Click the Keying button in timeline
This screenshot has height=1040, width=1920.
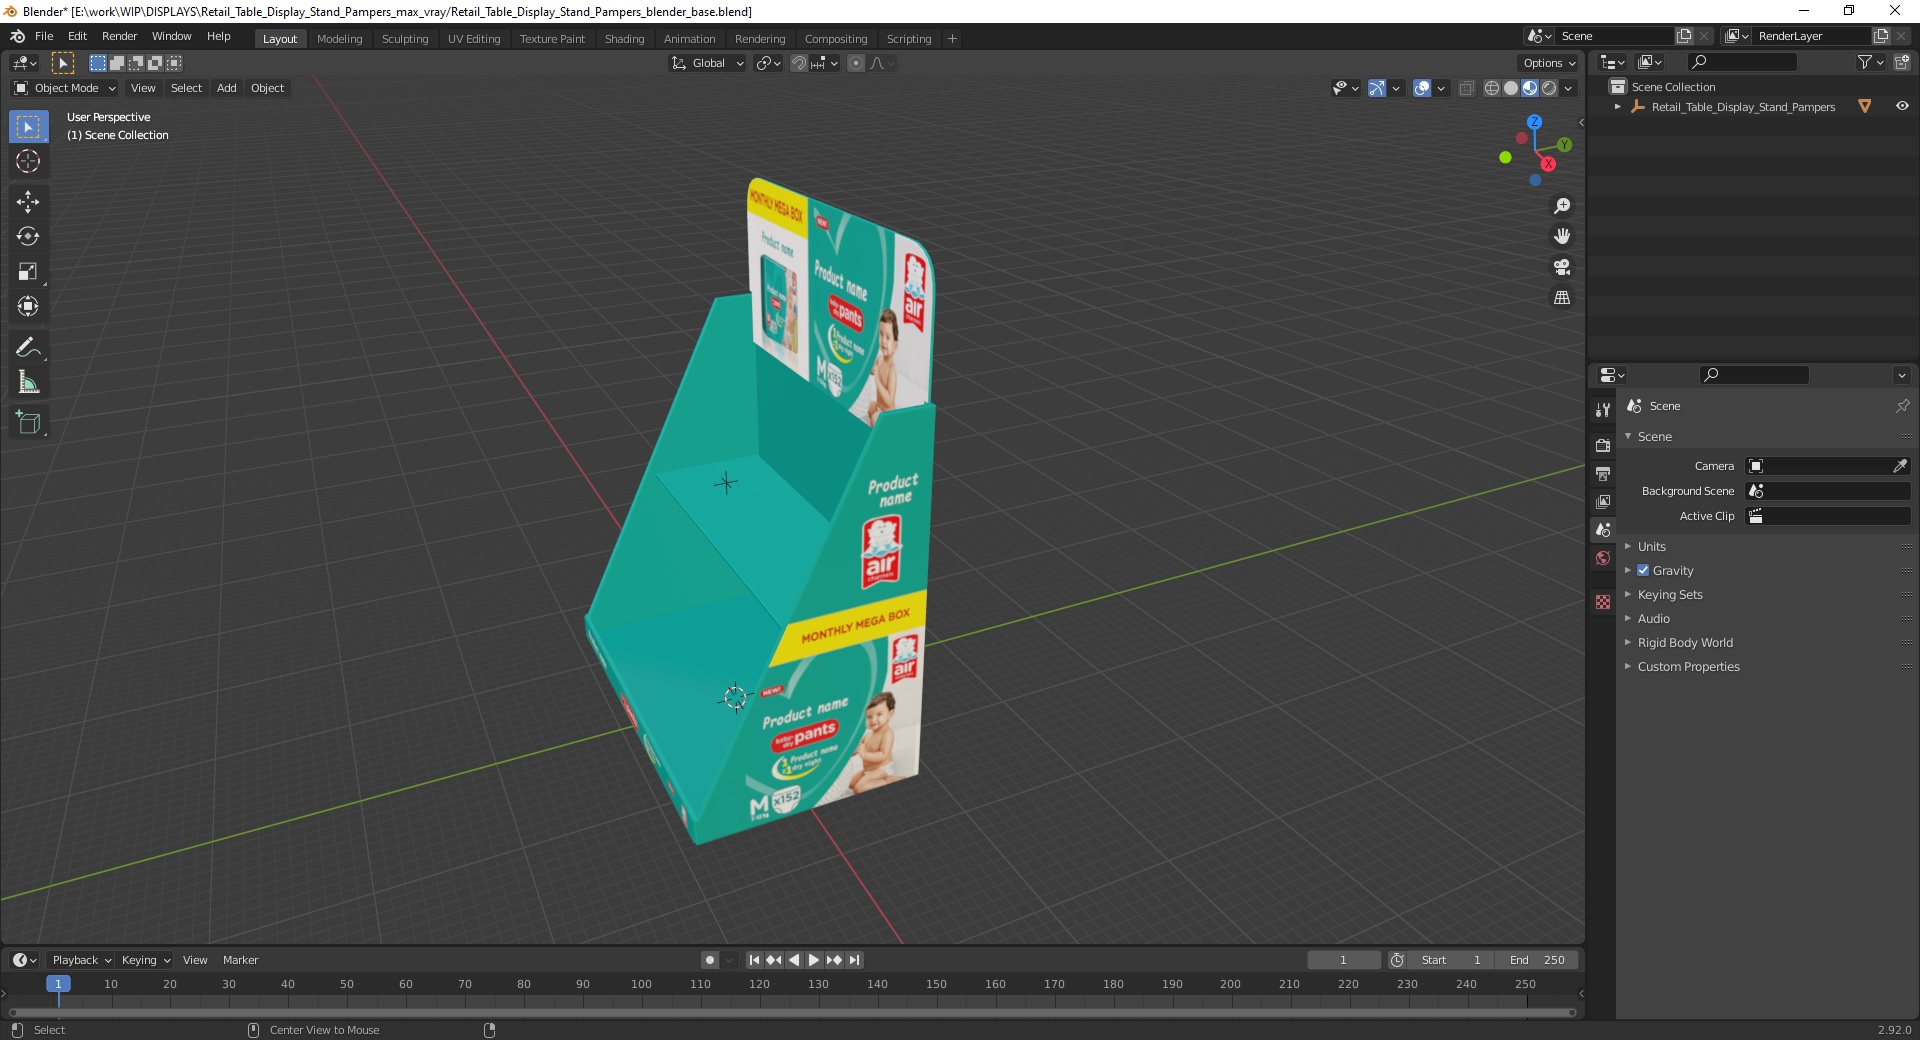point(146,960)
